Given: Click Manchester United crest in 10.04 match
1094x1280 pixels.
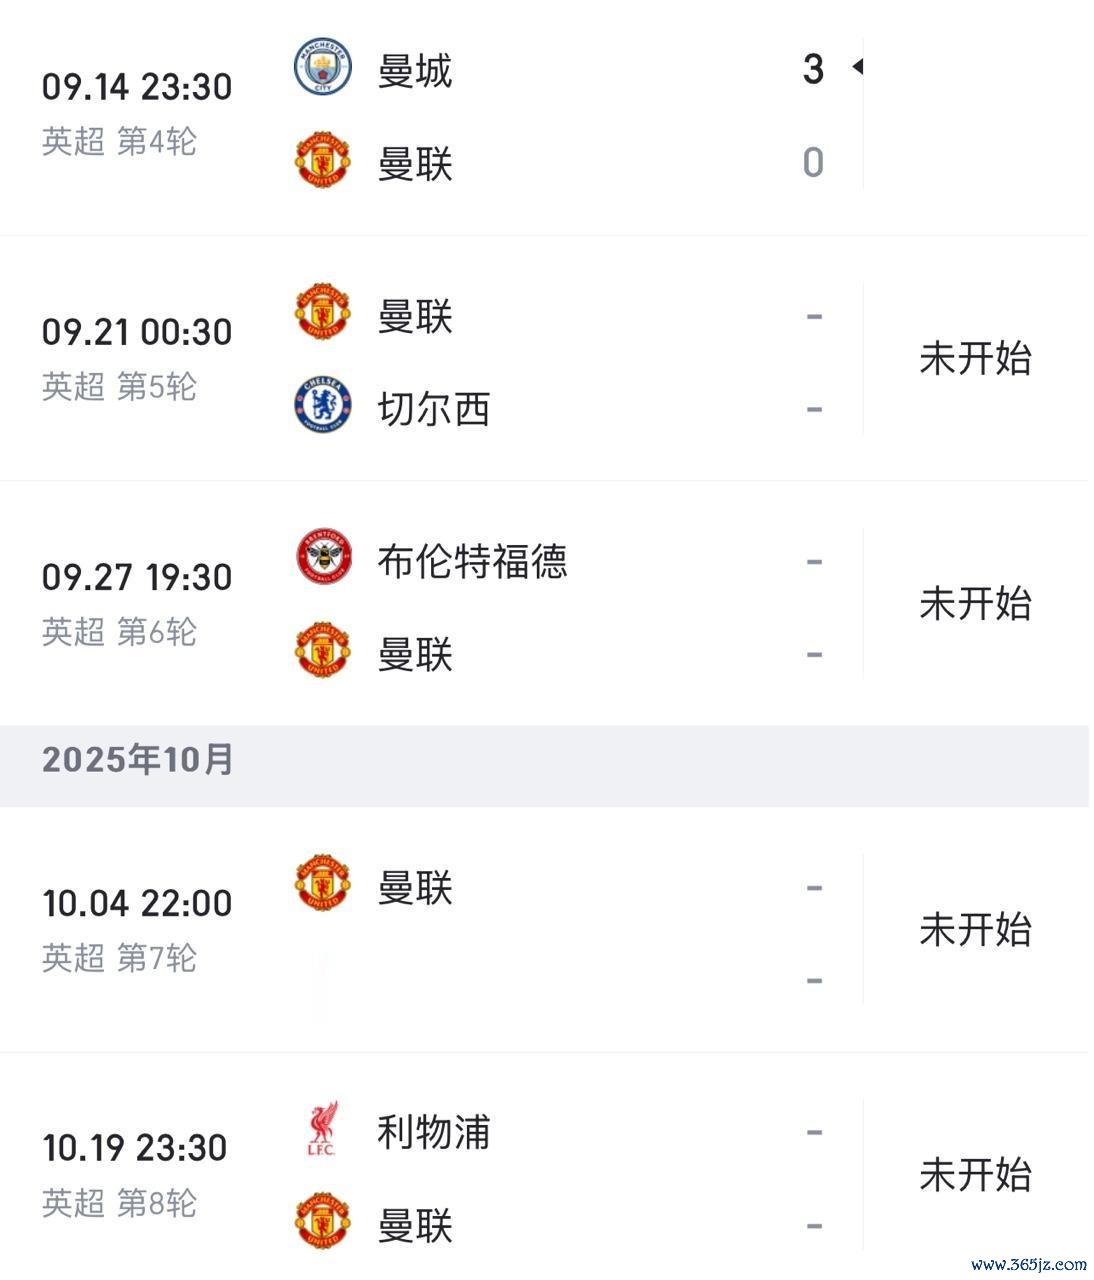Looking at the screenshot, I should click(322, 884).
